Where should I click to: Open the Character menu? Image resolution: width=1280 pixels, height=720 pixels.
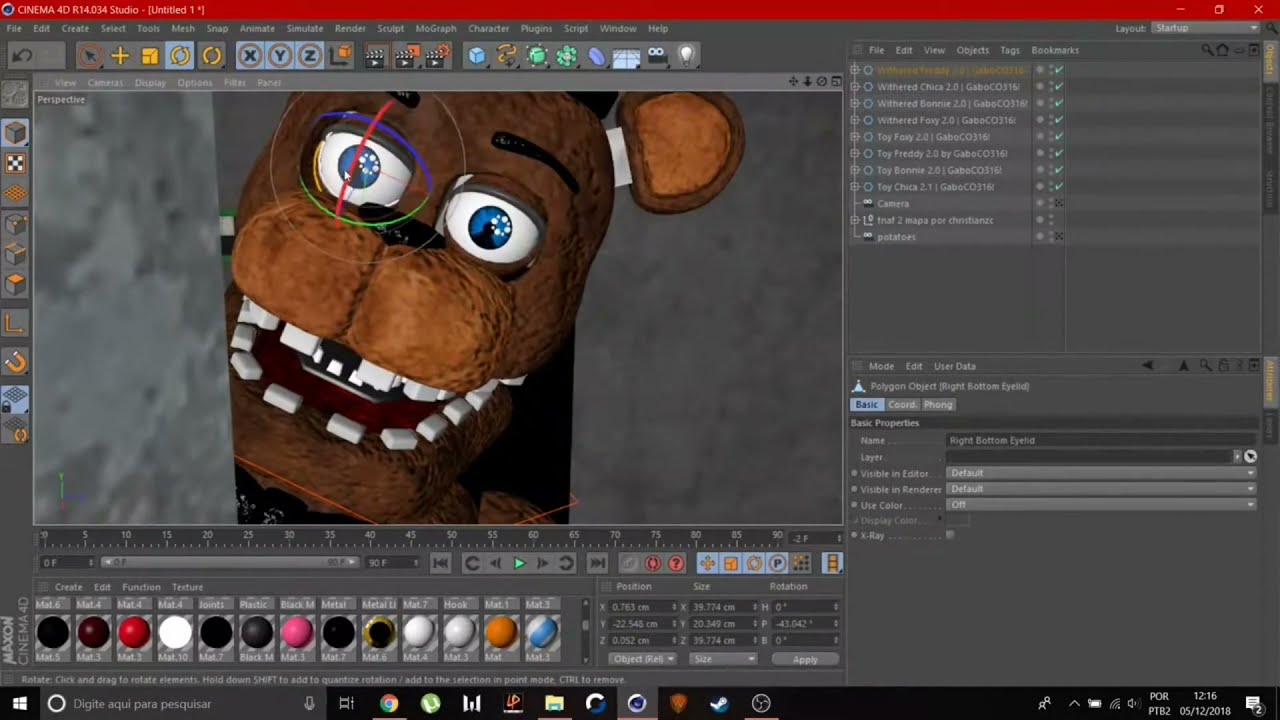[x=489, y=28]
